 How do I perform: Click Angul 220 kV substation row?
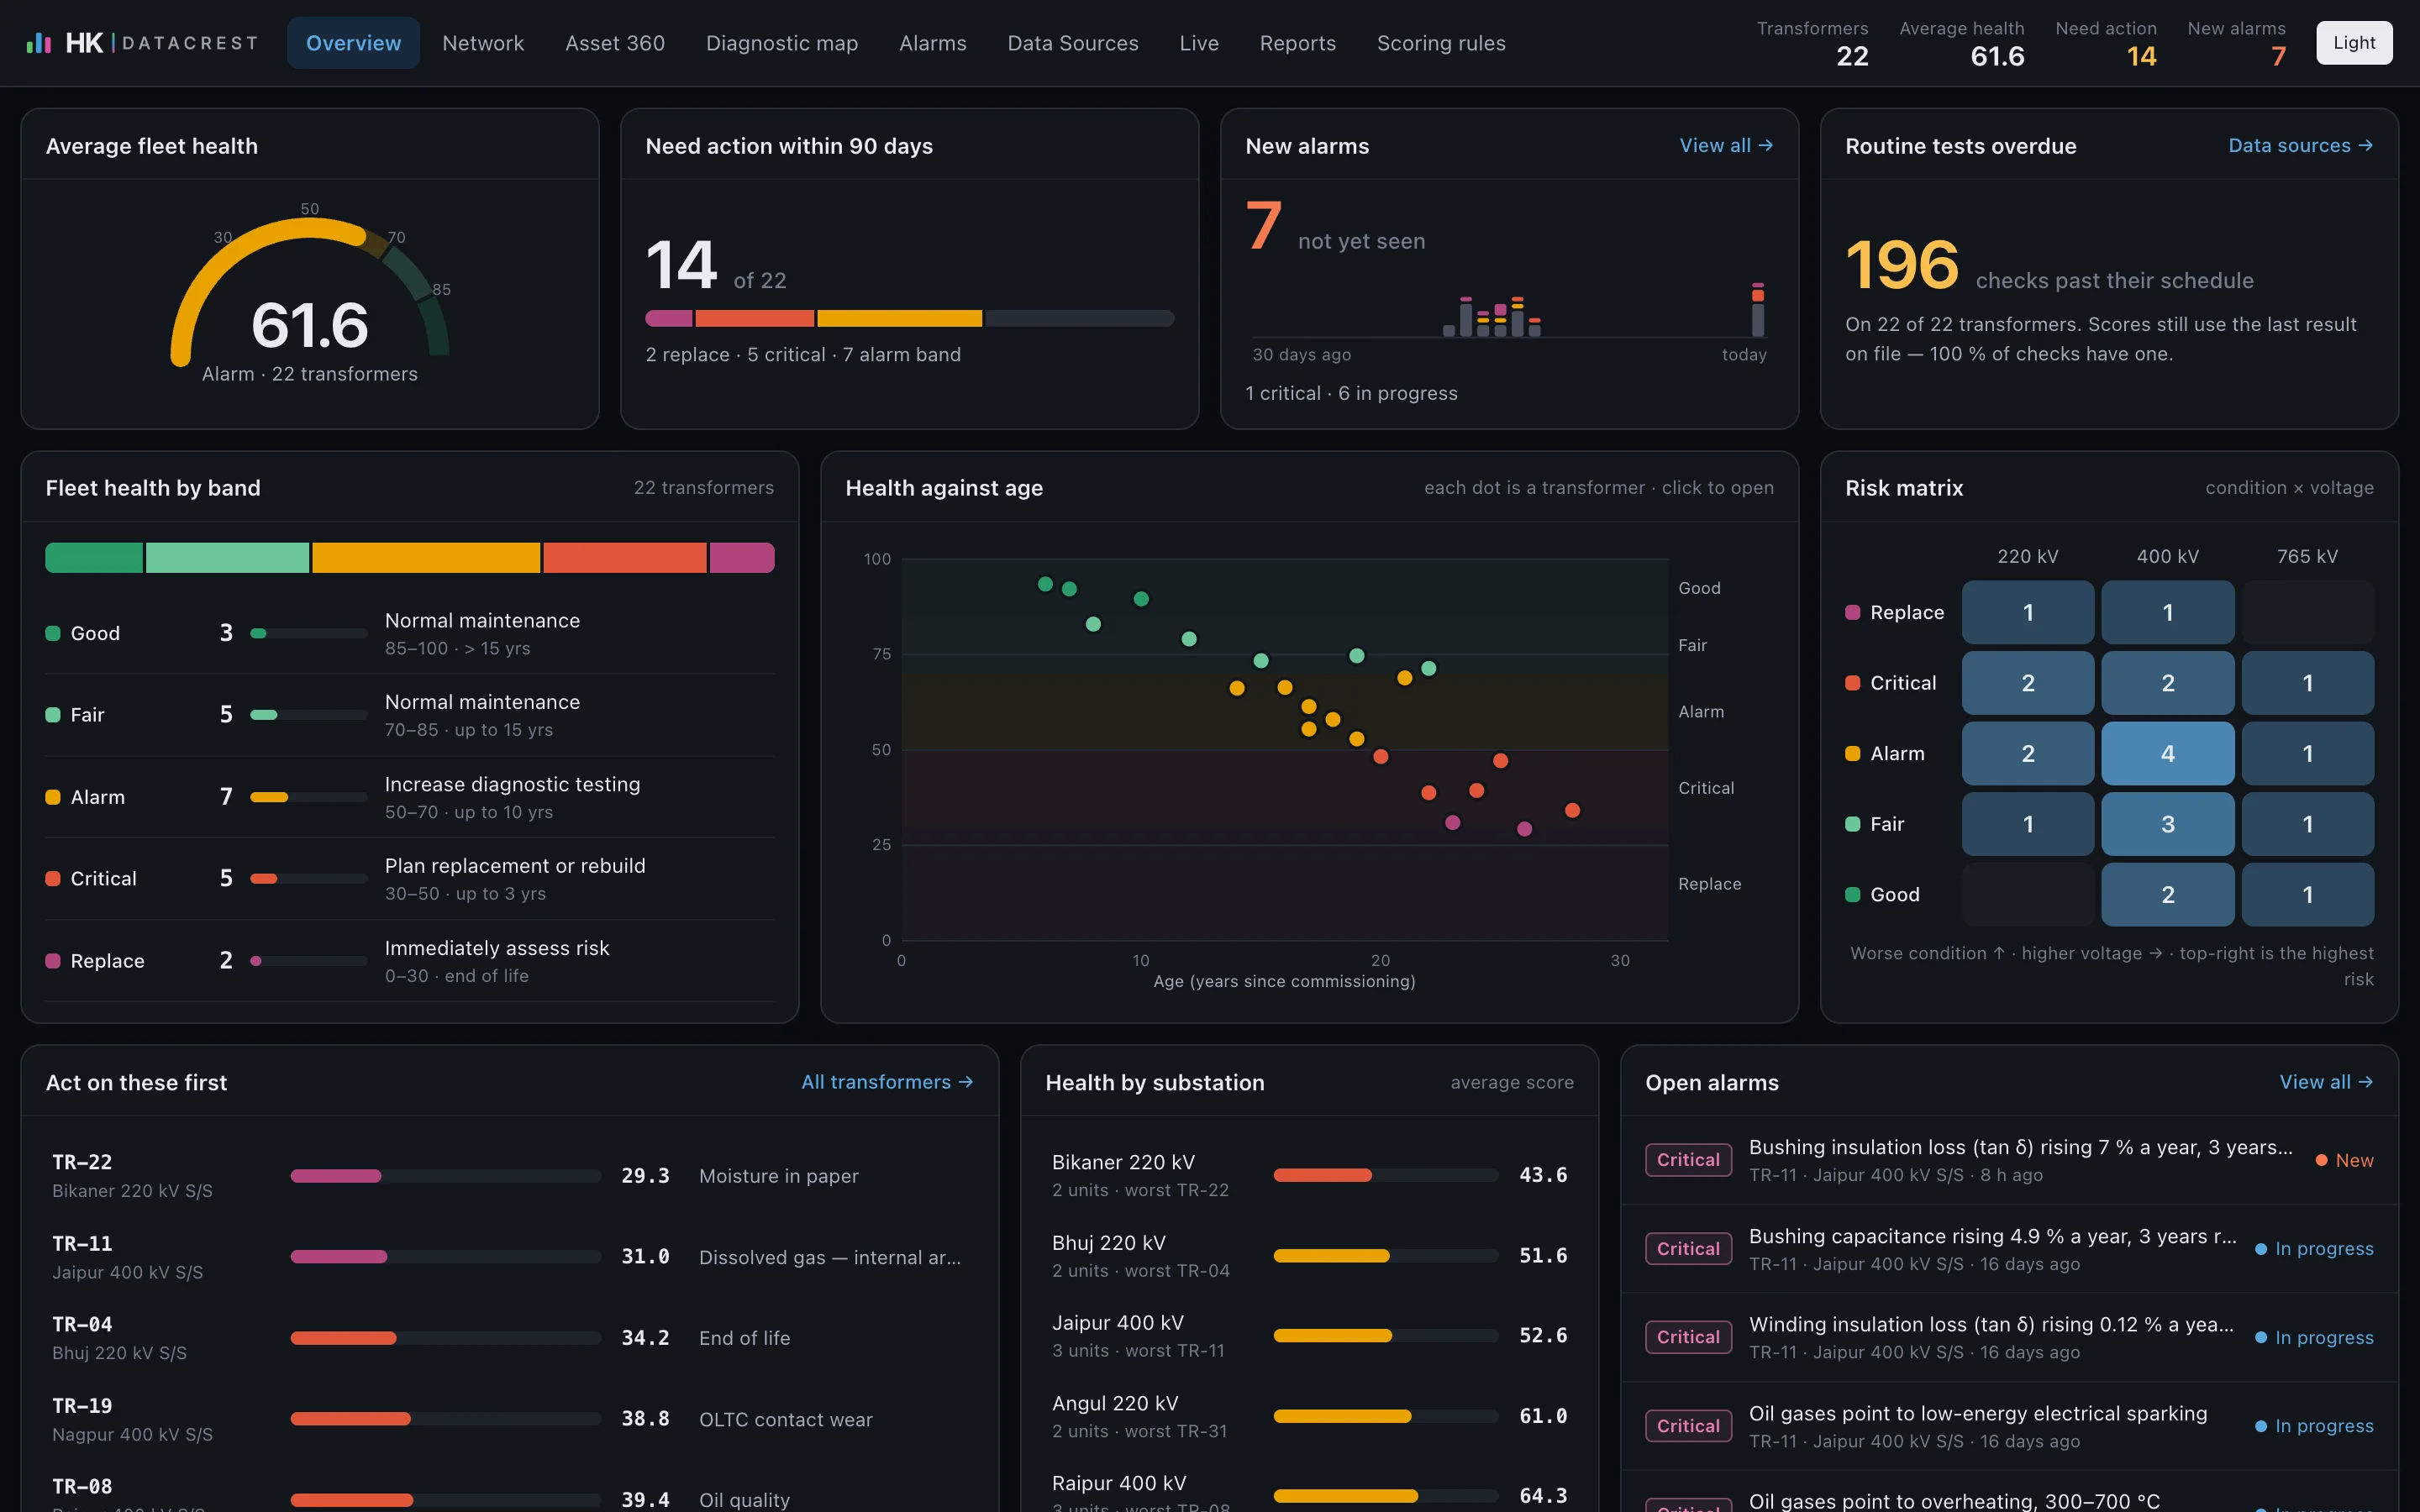(1310, 1416)
